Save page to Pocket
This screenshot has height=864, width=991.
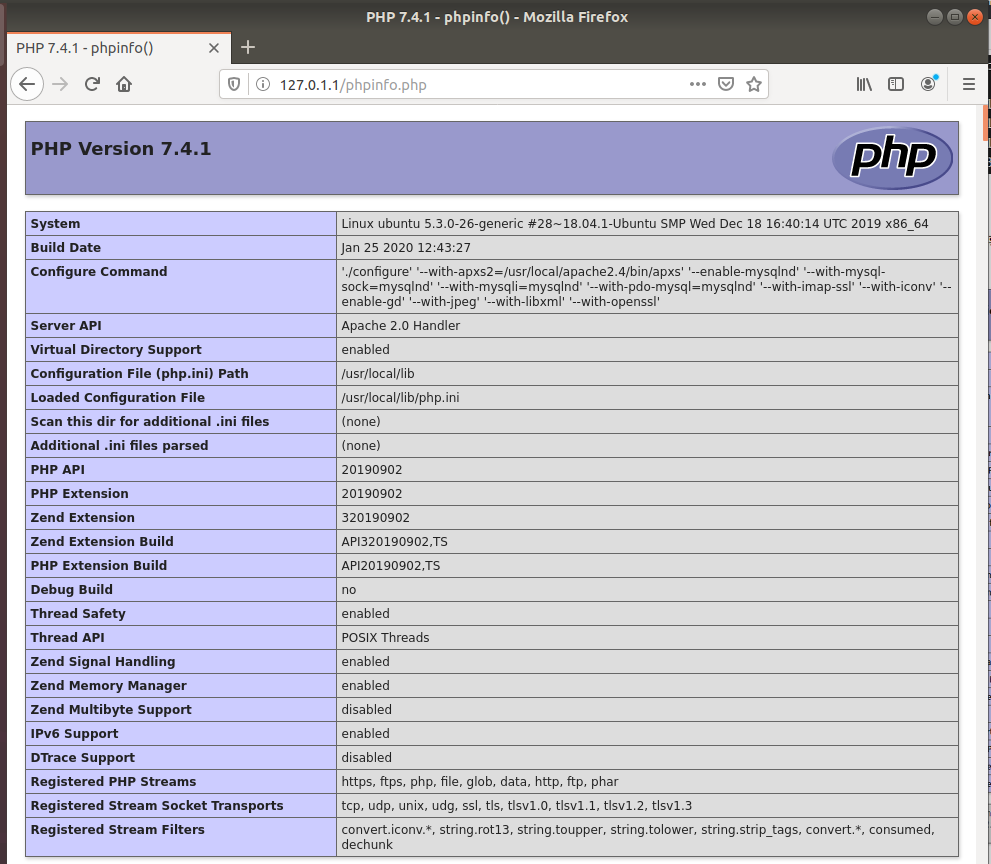click(x=726, y=84)
